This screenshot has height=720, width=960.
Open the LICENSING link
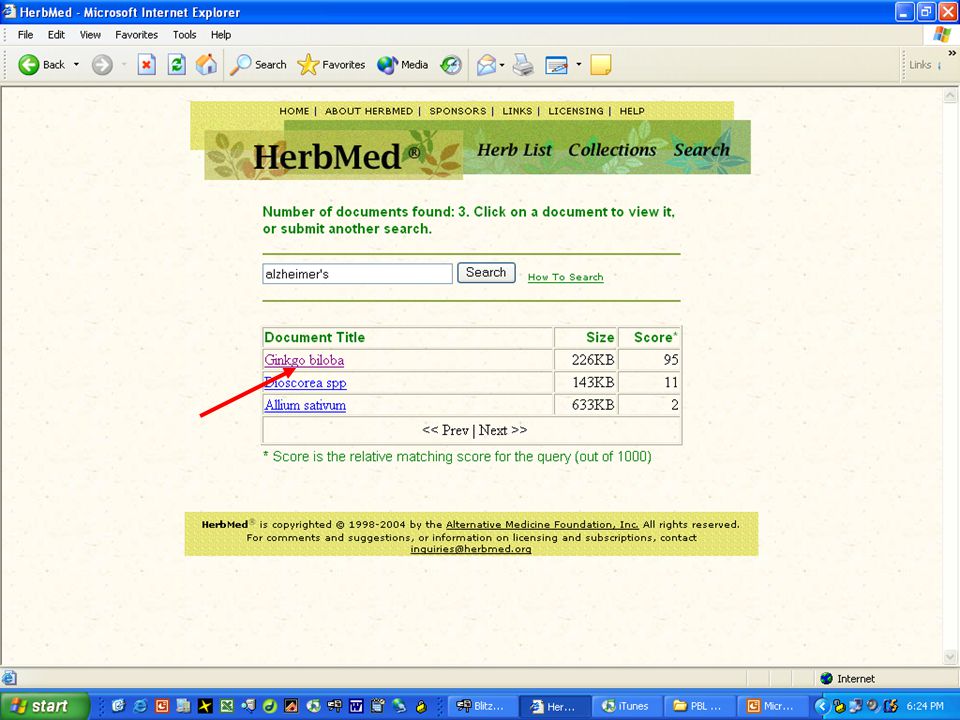(576, 111)
